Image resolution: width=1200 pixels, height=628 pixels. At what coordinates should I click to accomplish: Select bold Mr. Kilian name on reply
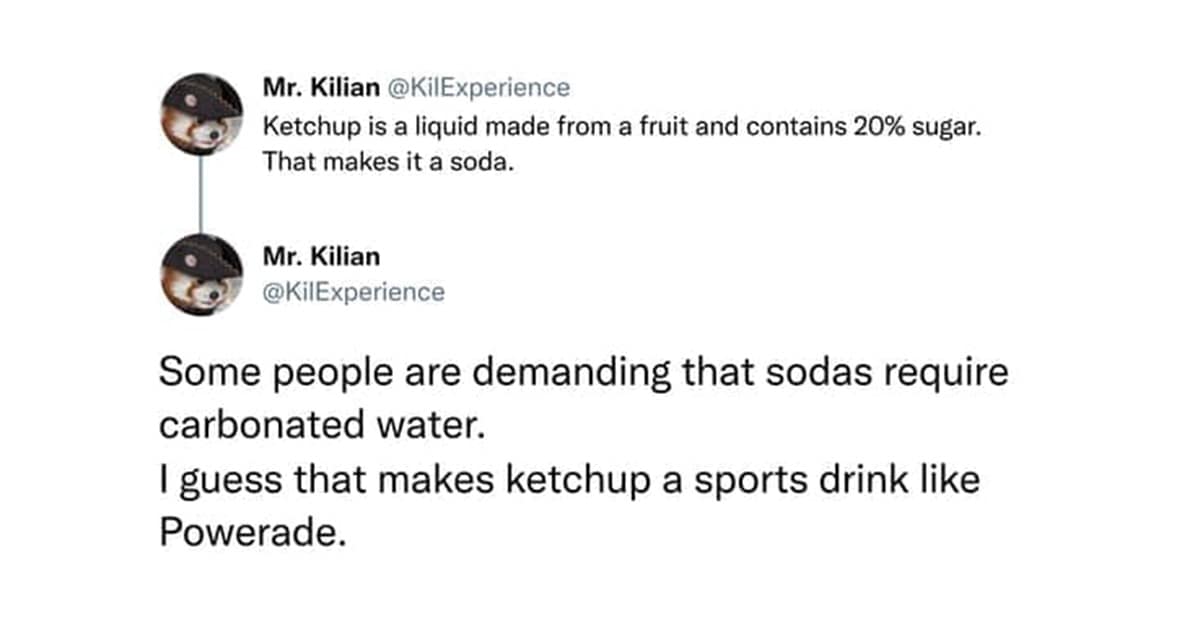[321, 256]
